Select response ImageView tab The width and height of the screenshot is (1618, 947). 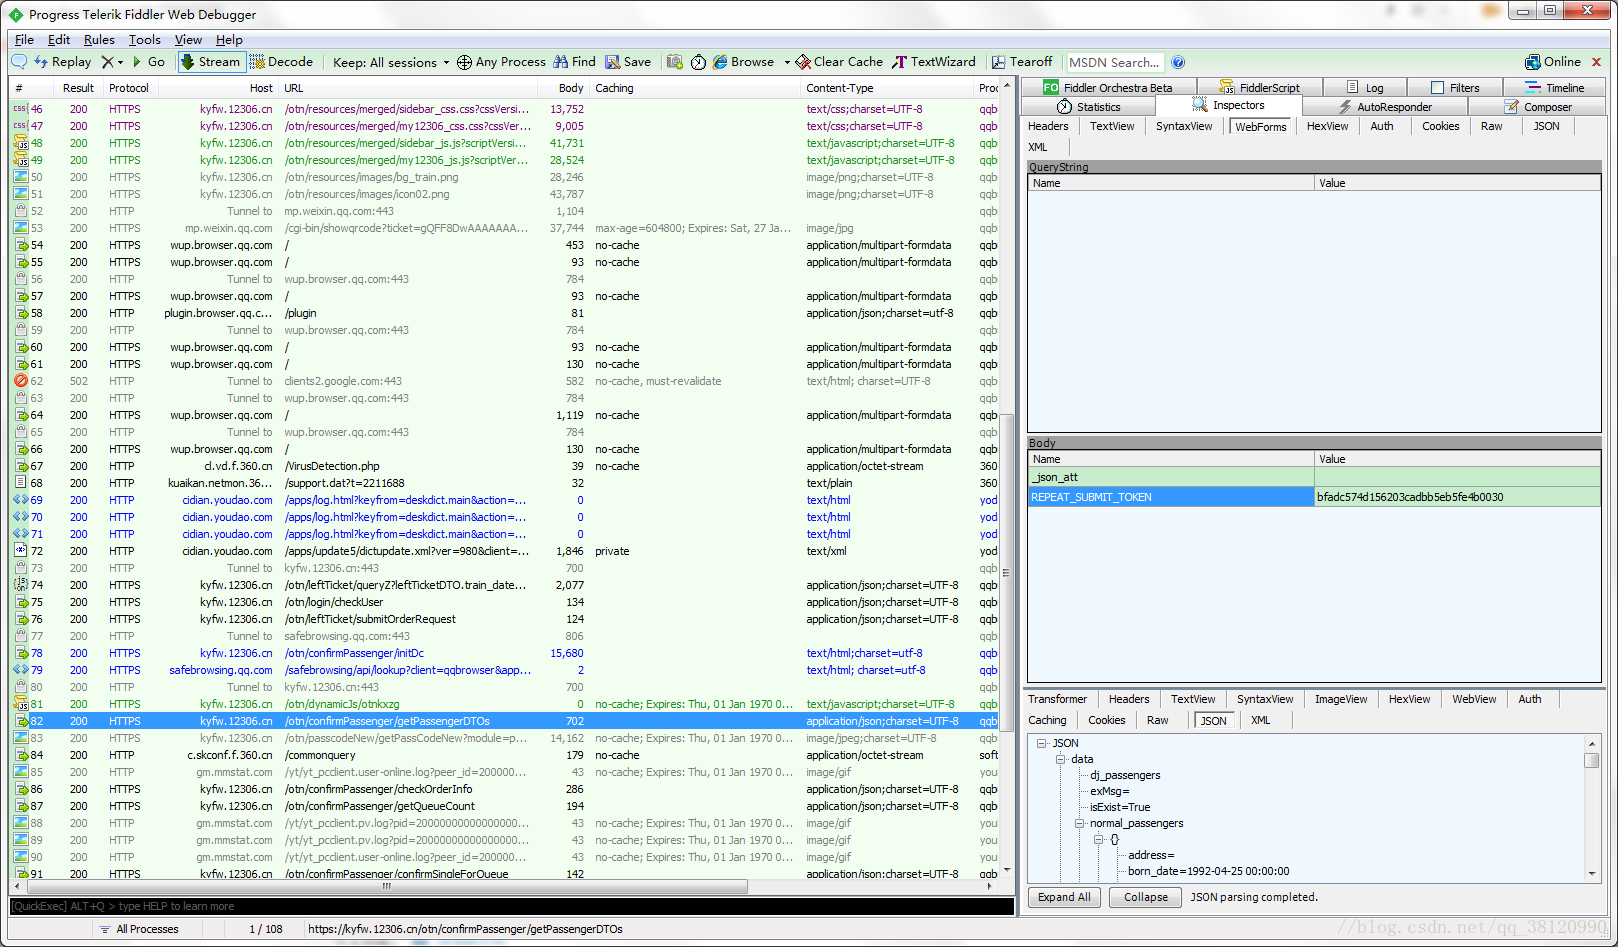point(1341,699)
